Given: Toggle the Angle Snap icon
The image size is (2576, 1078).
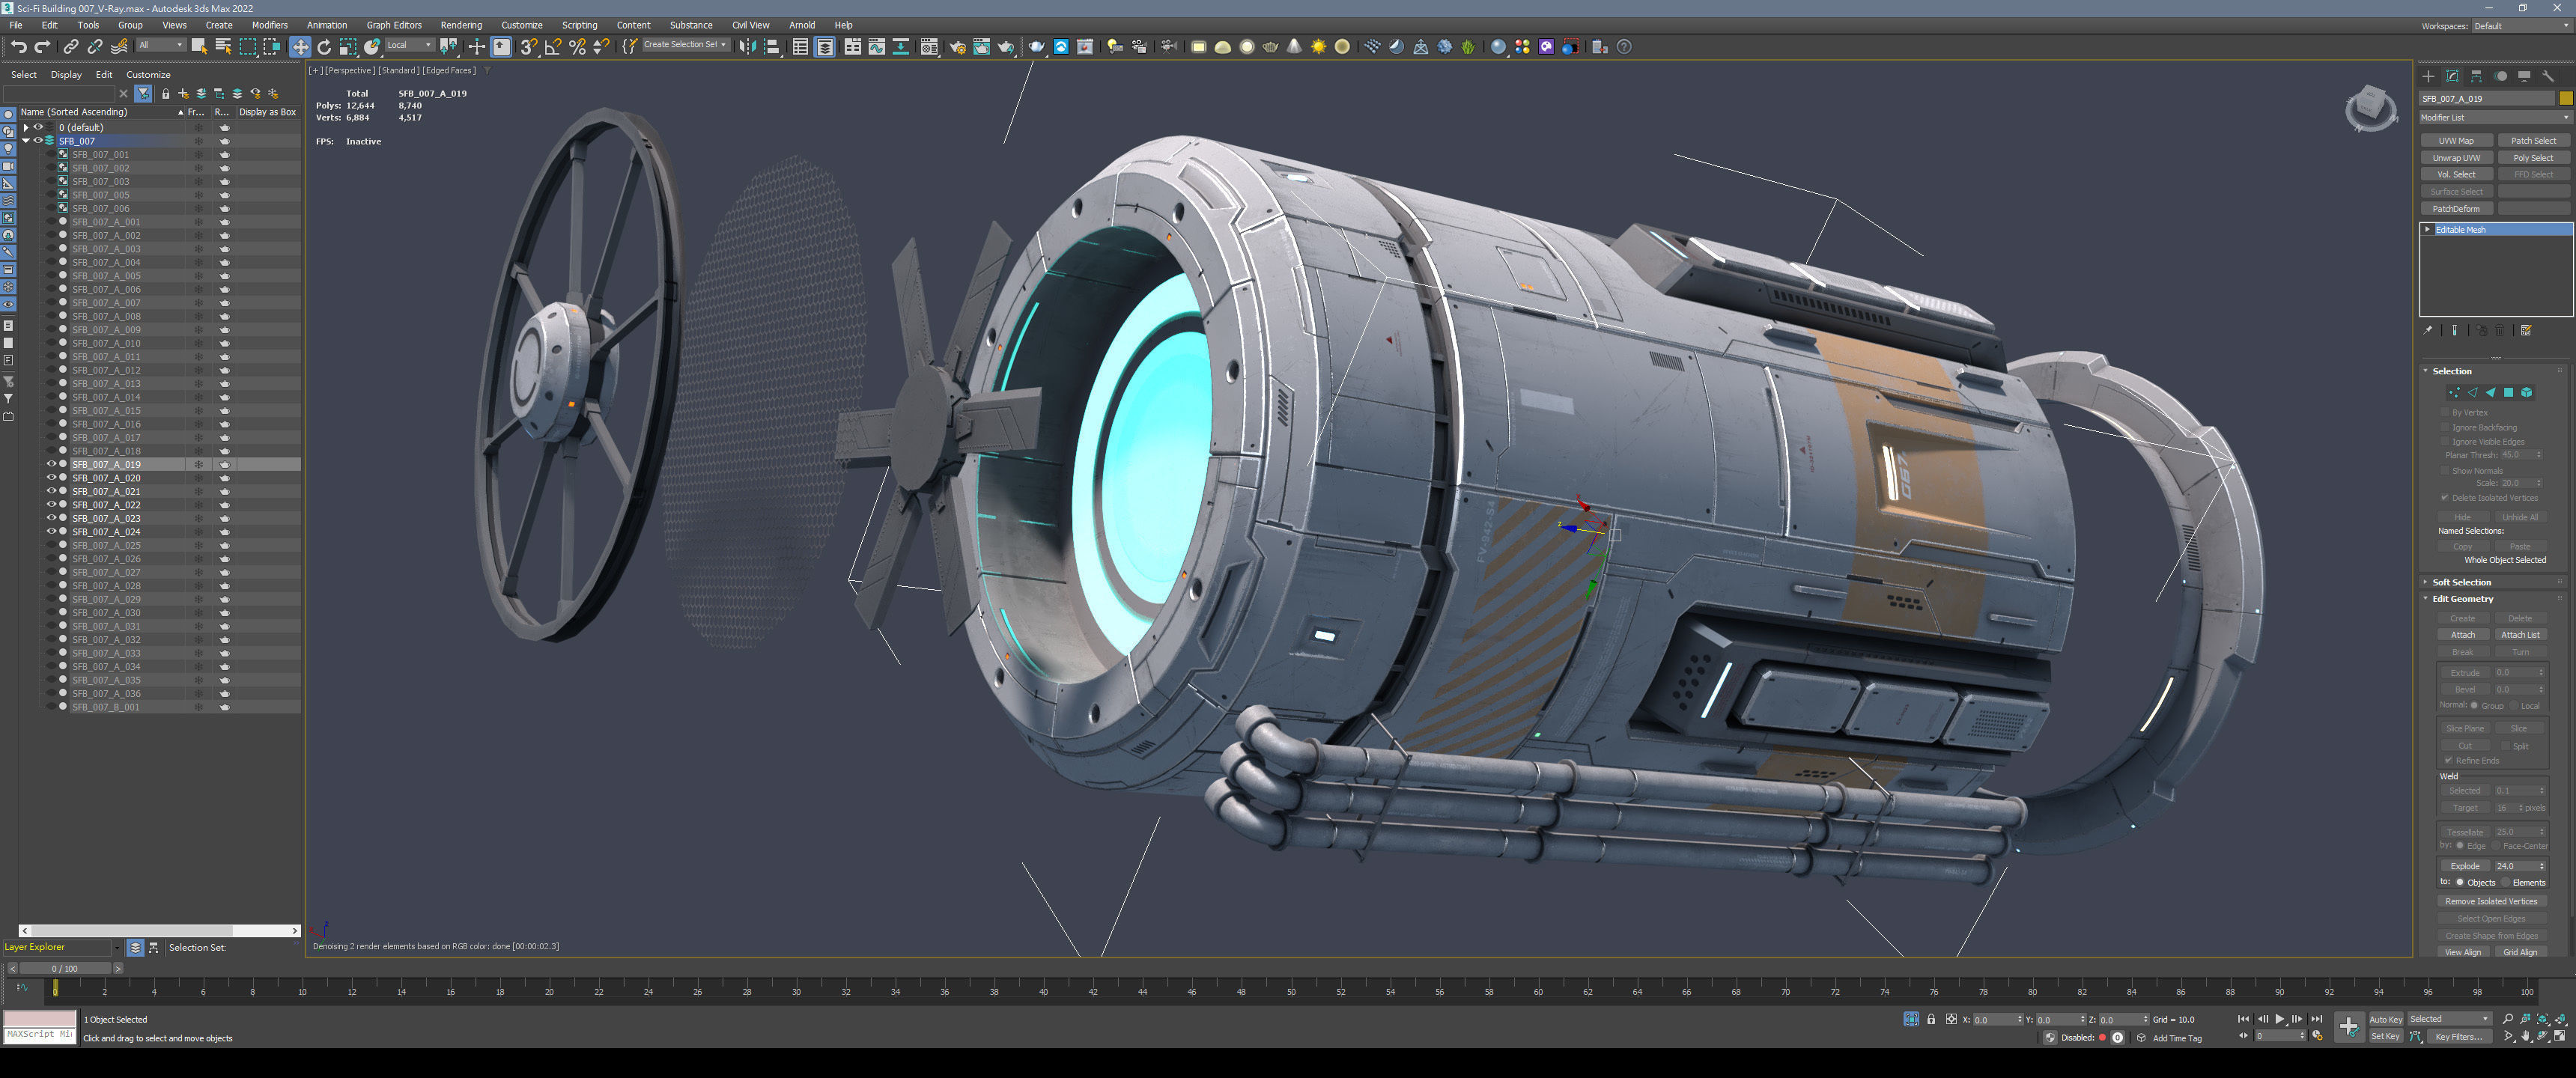Looking at the screenshot, I should (552, 46).
